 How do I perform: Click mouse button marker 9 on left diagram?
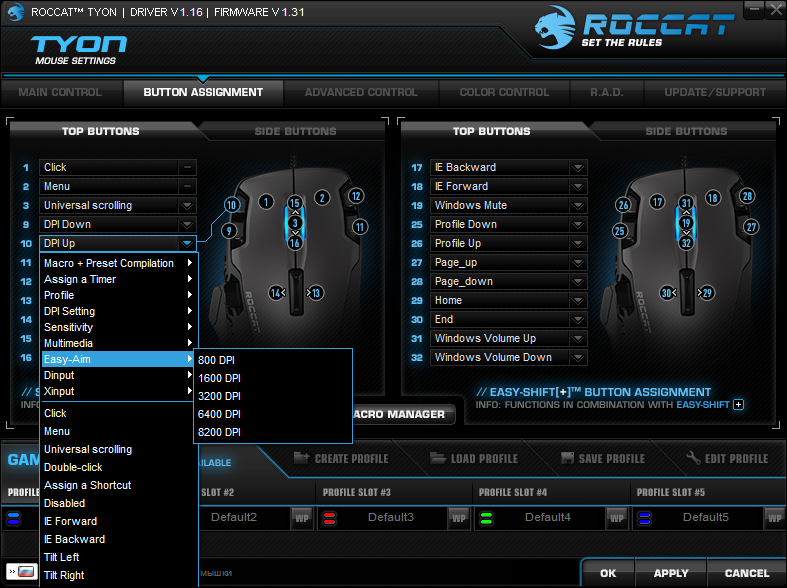point(229,231)
